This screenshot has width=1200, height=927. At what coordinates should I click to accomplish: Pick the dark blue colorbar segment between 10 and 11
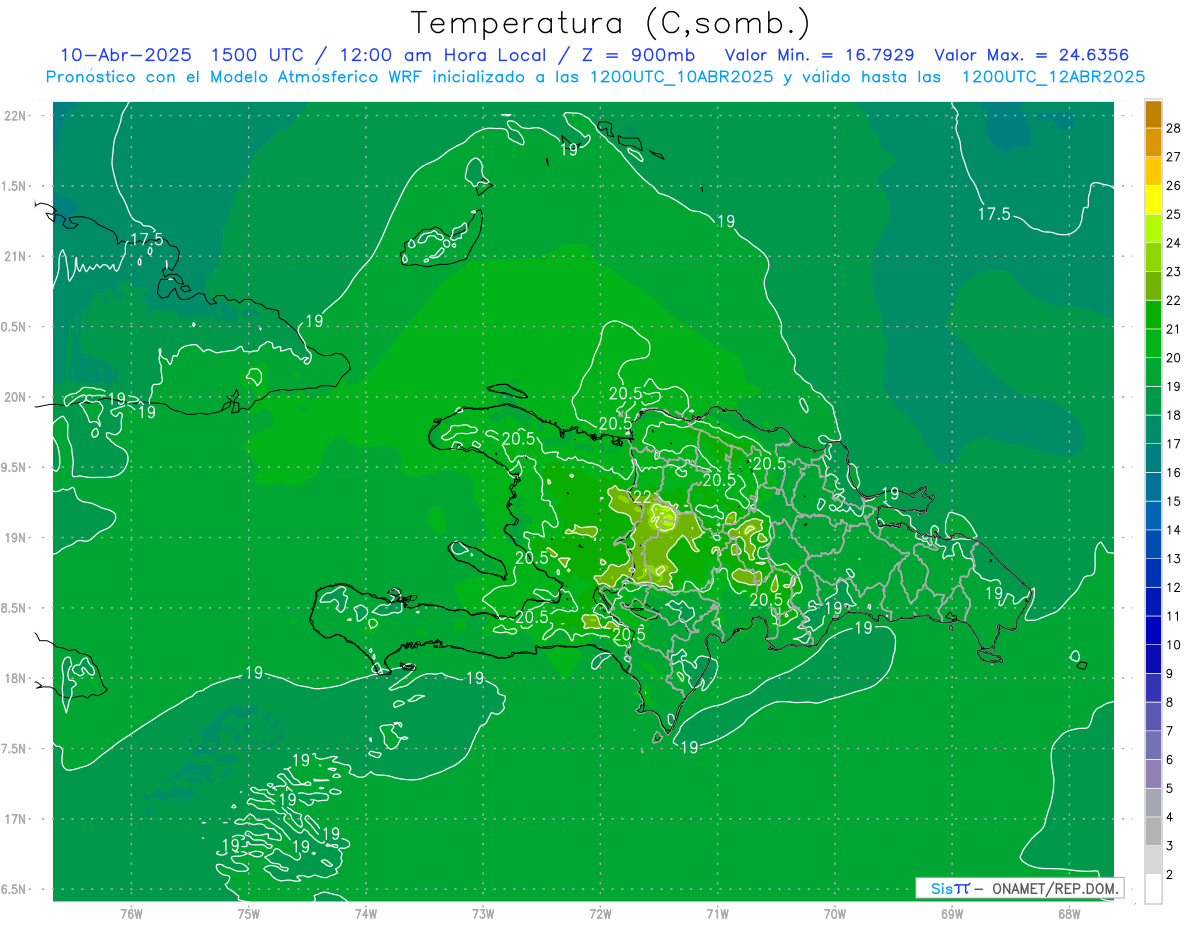1153,630
